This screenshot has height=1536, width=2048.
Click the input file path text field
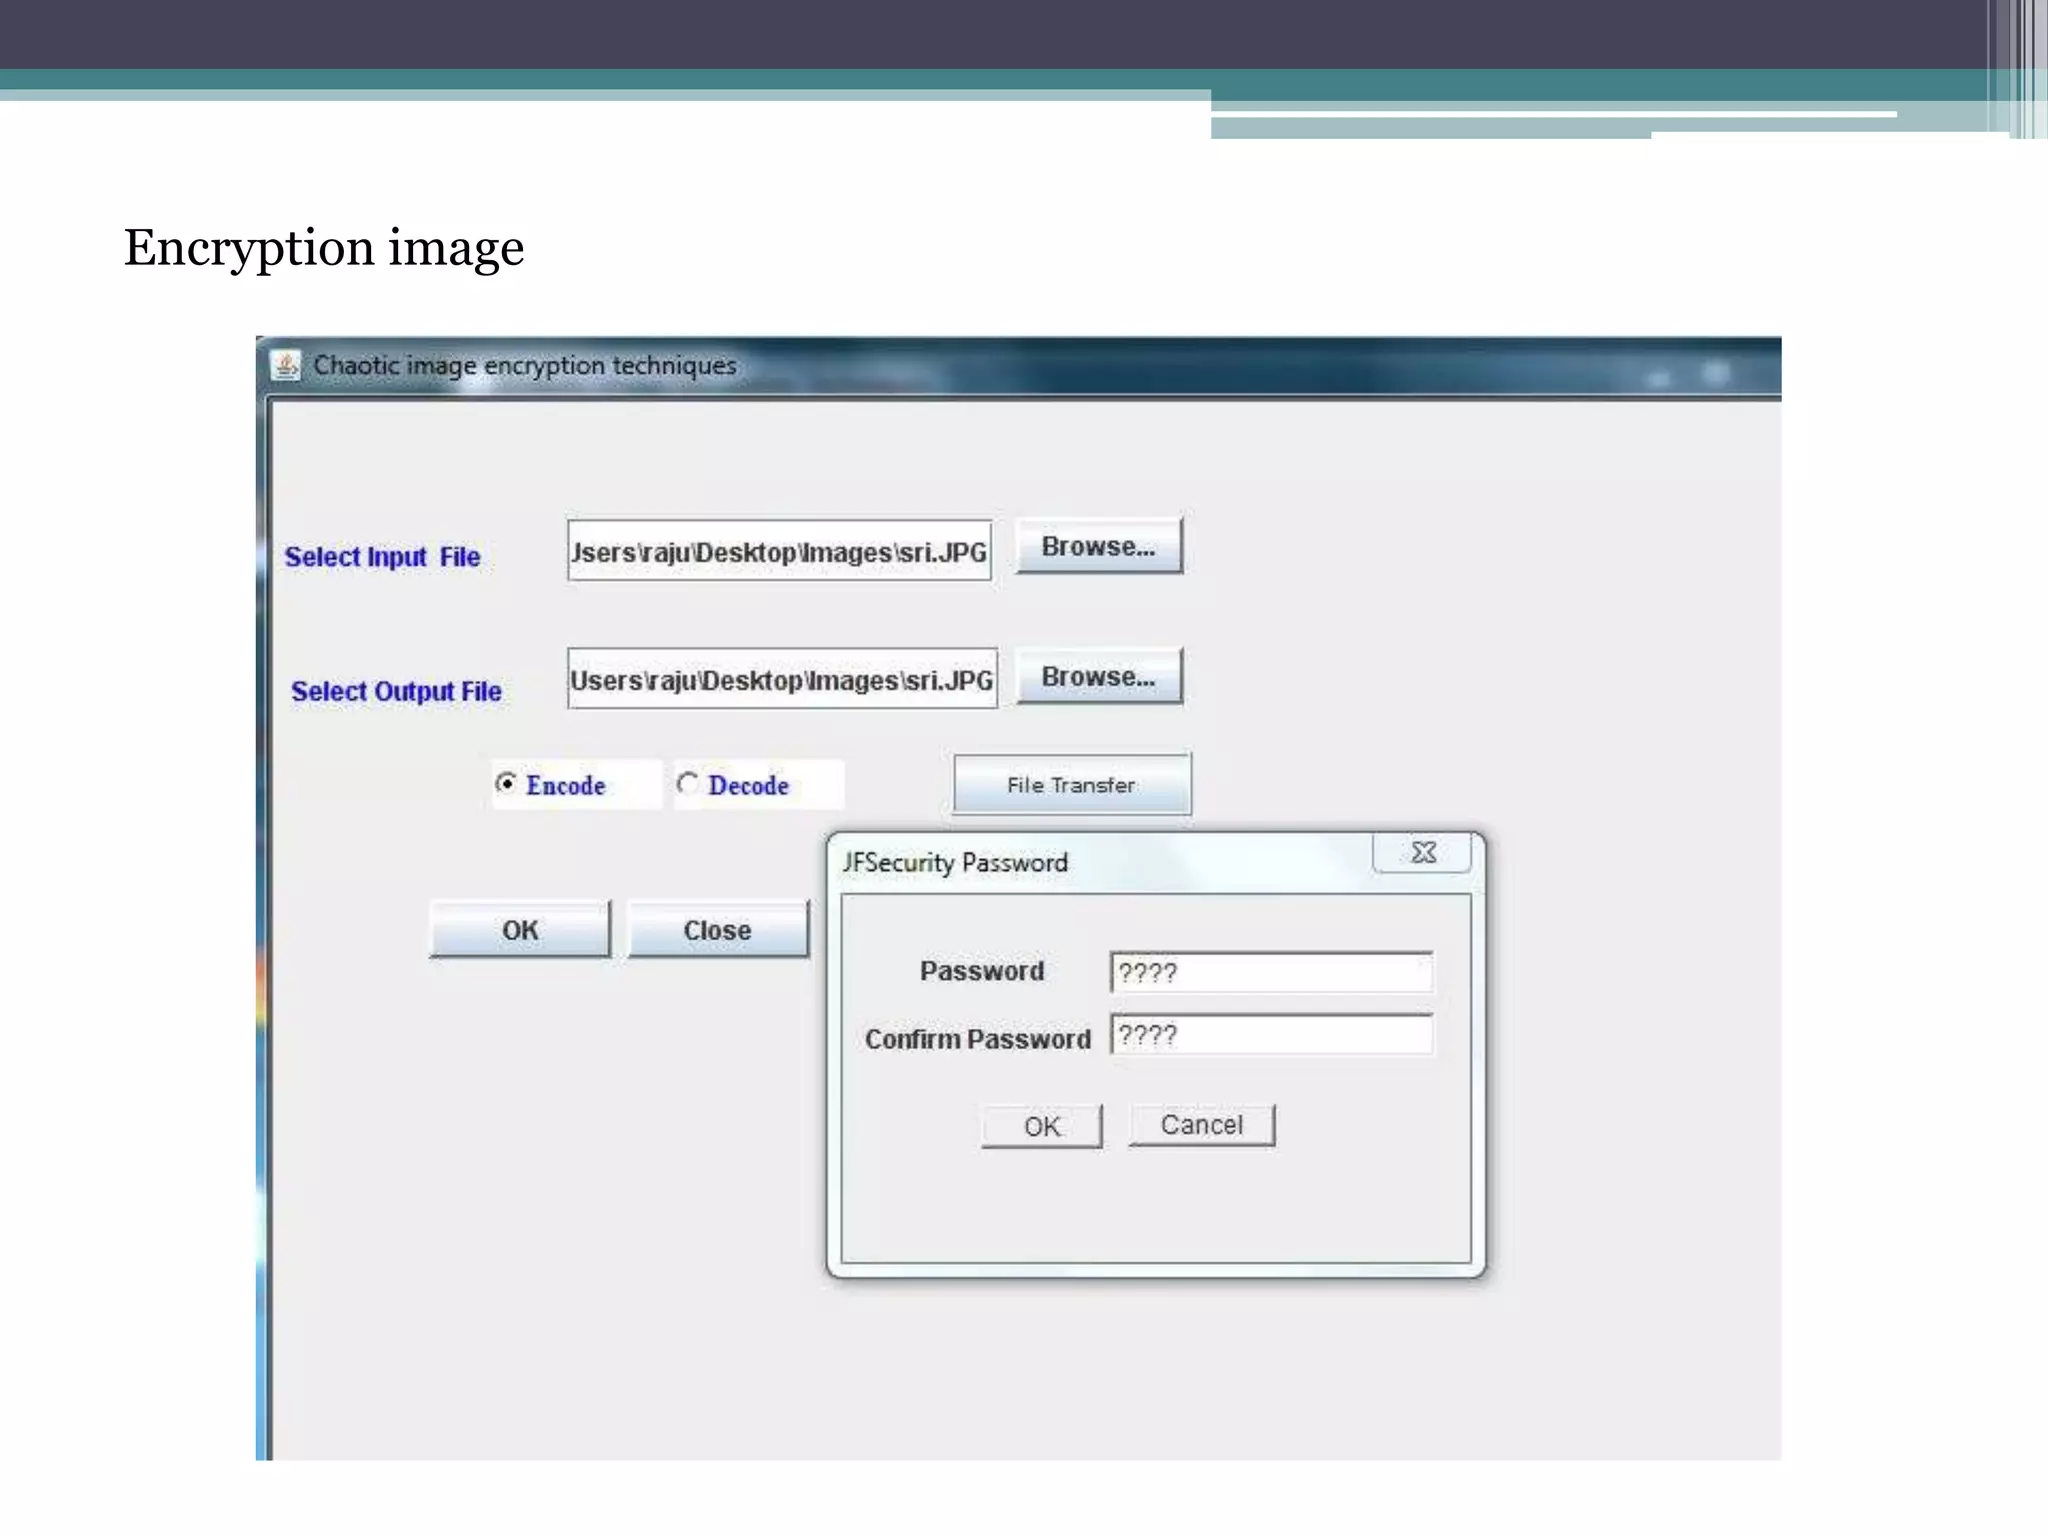[x=779, y=550]
